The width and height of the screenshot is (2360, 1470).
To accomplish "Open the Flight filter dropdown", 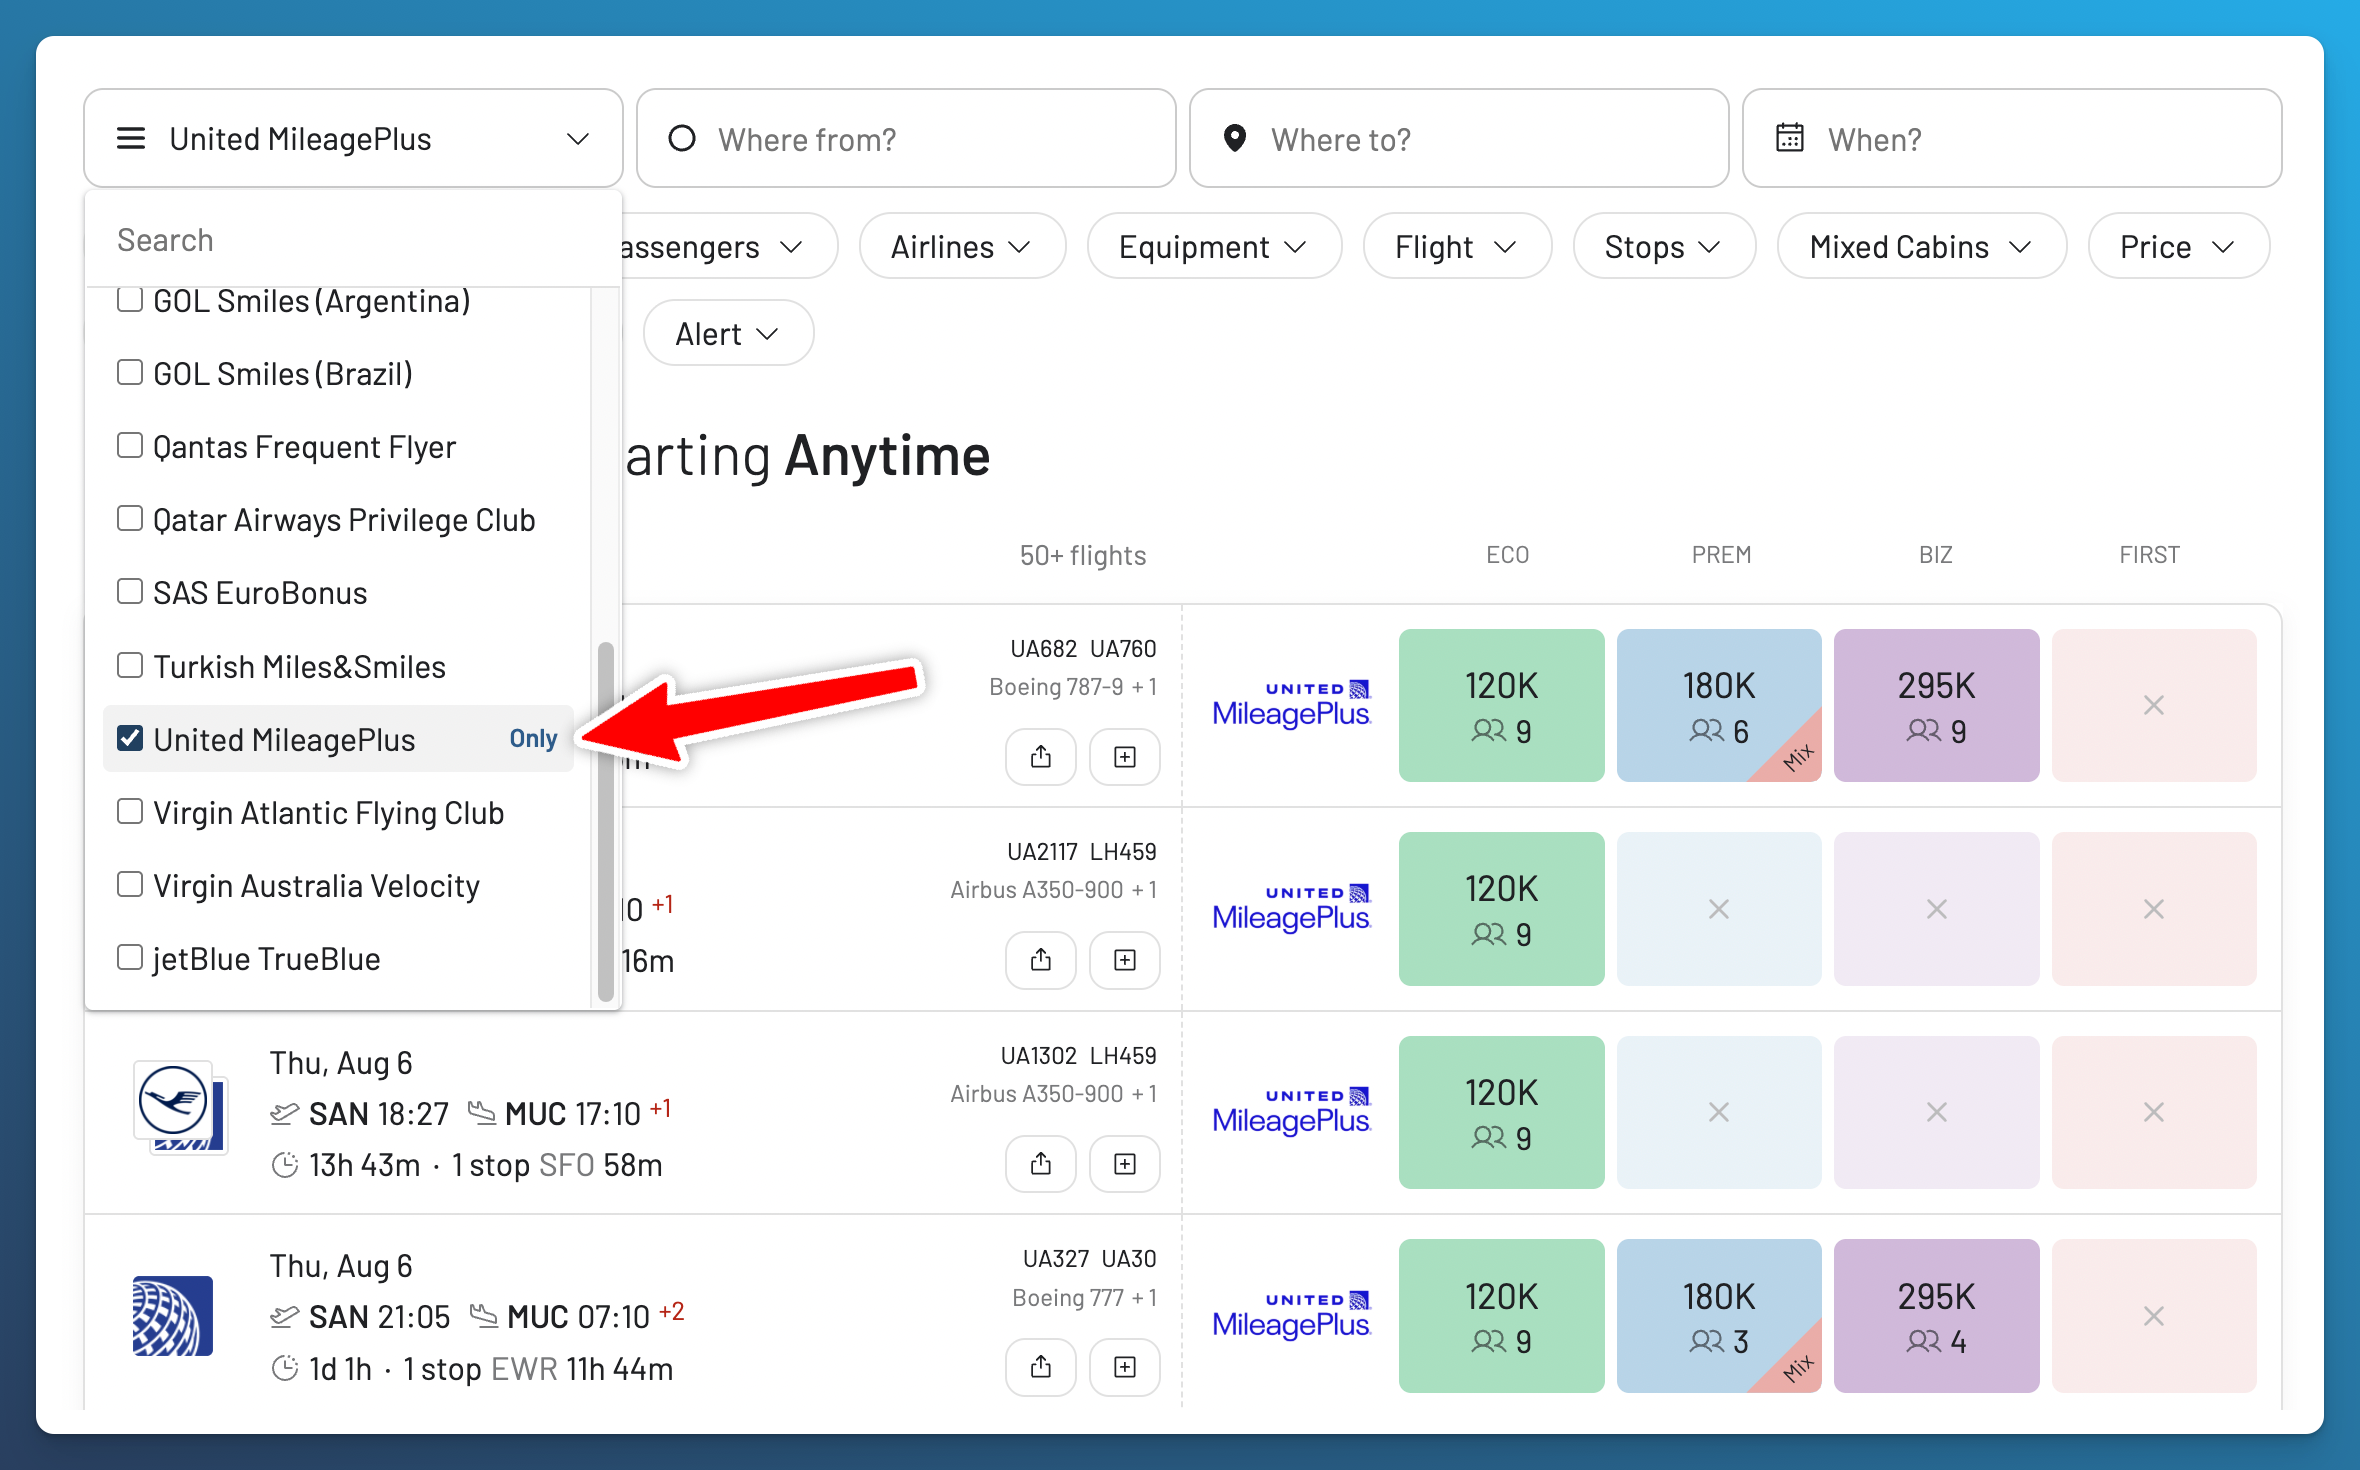I will click(1457, 246).
